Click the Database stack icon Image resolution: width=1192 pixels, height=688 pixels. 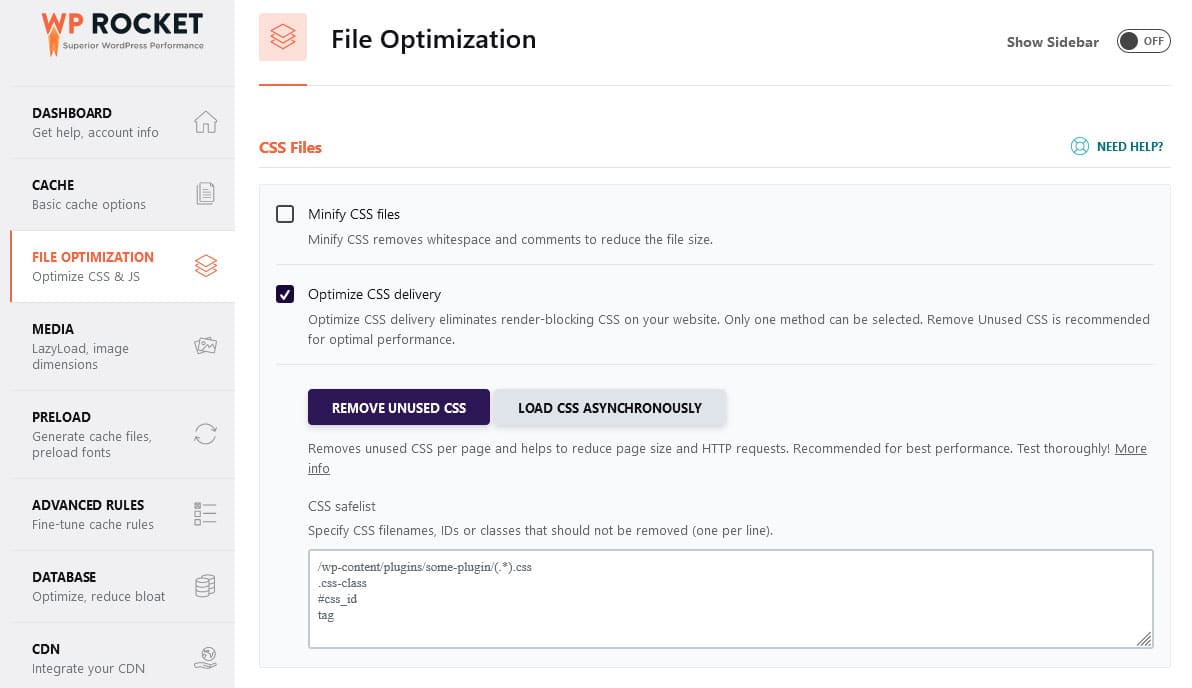[x=205, y=586]
